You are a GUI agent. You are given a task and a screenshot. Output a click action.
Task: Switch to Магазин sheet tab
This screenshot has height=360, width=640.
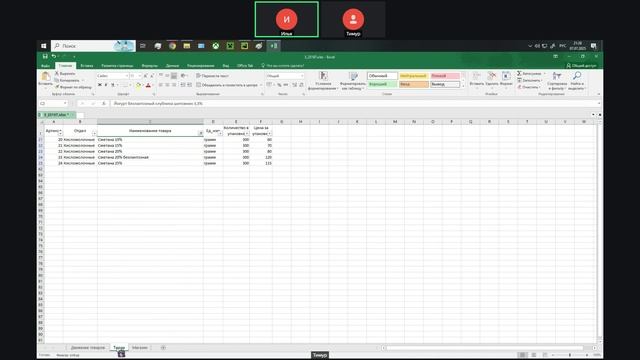[140, 348]
